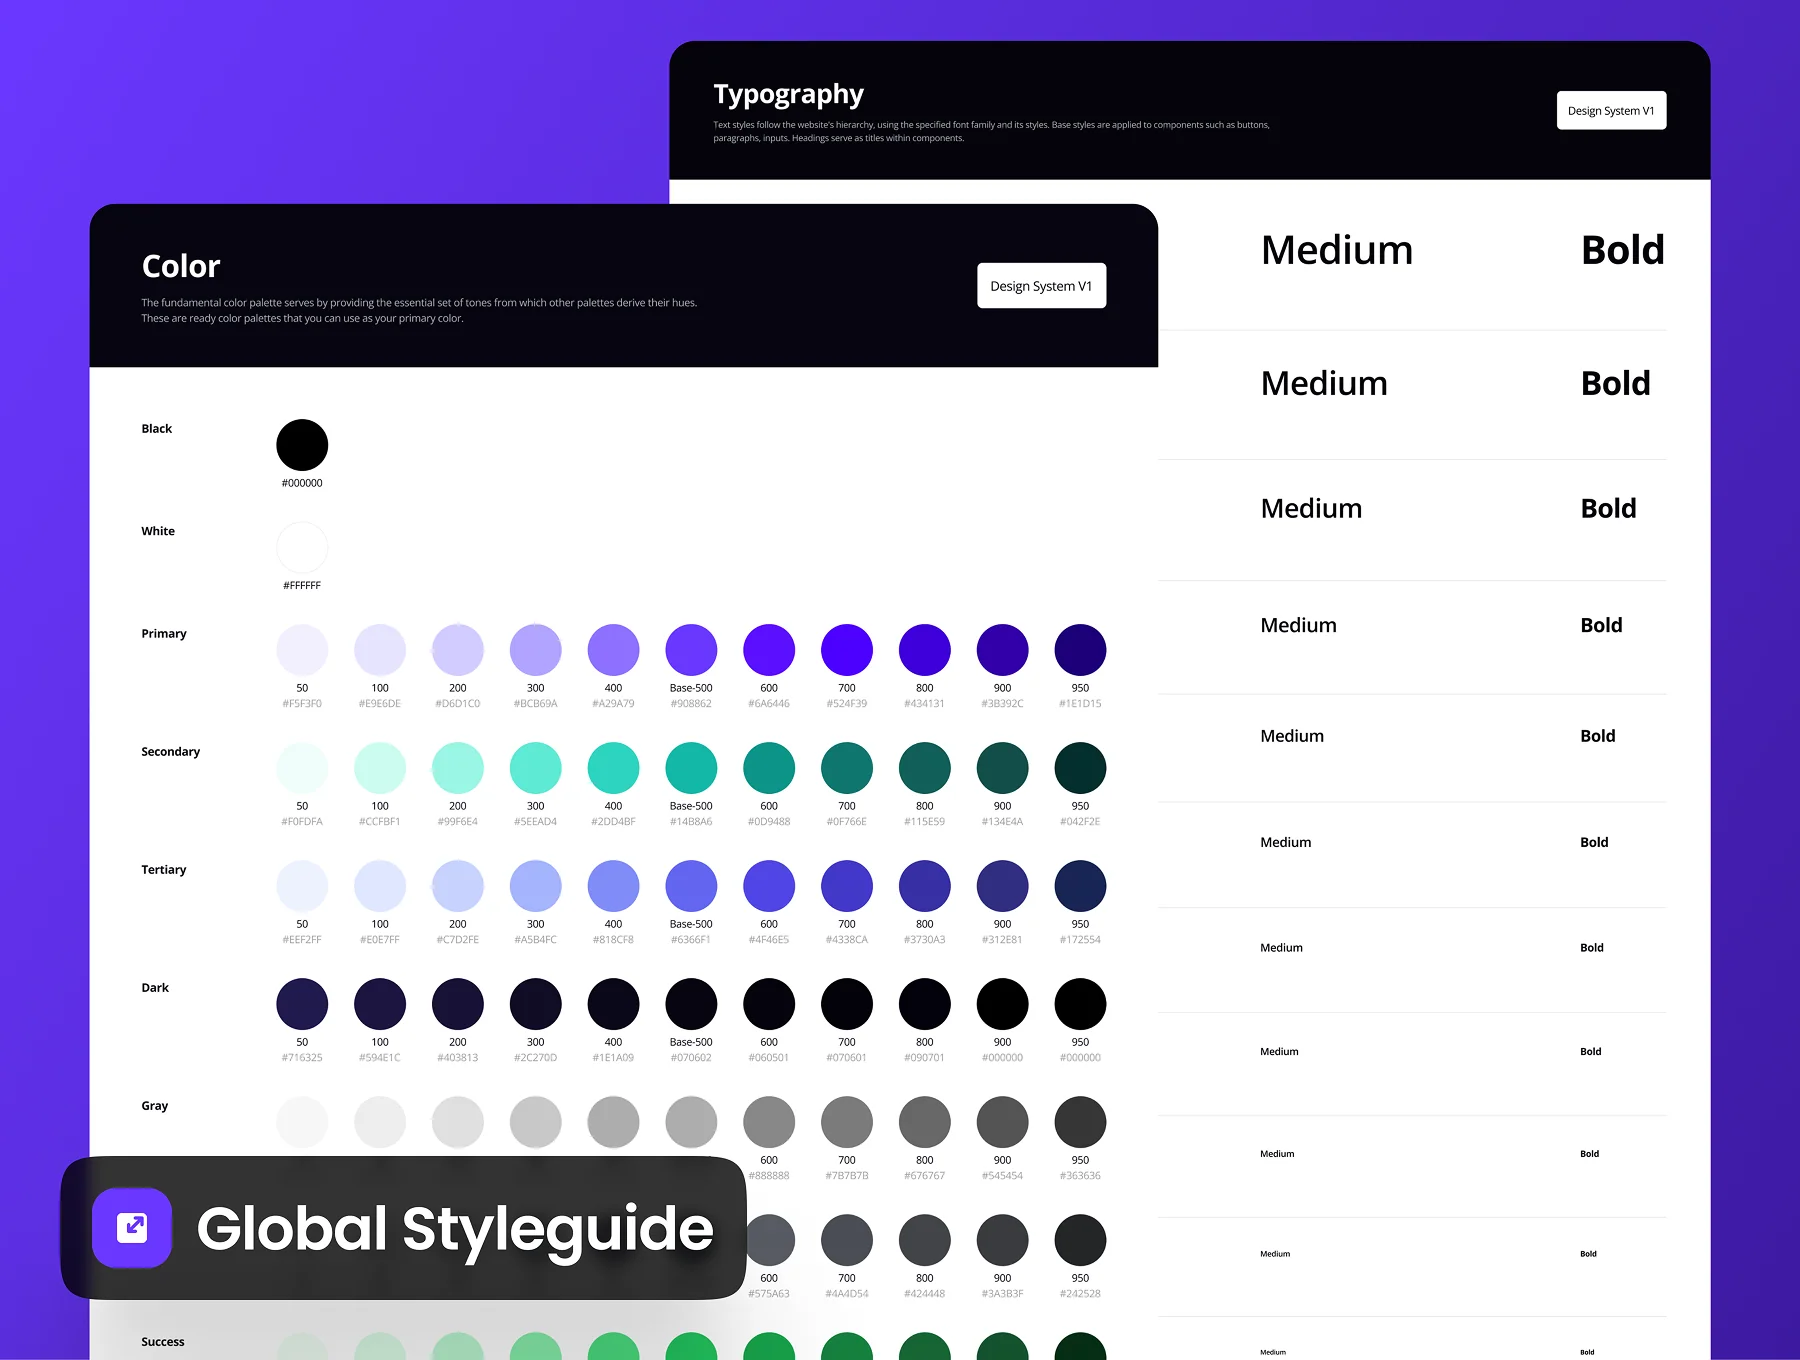This screenshot has width=1800, height=1360.
Task: Choose Primary 700 swatch #524F39
Action: pos(847,650)
